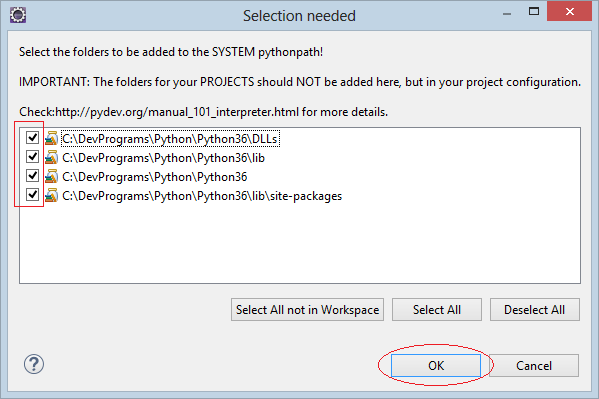Click the Deselect All button

click(x=534, y=310)
